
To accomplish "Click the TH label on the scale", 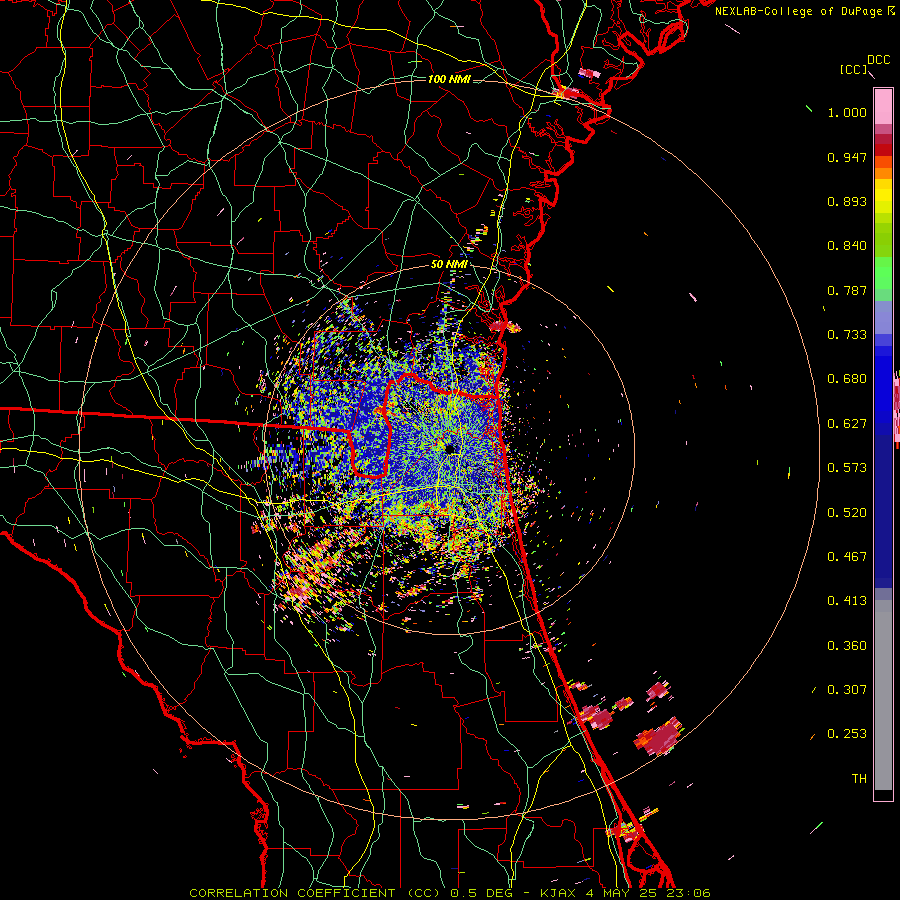I will (x=859, y=779).
